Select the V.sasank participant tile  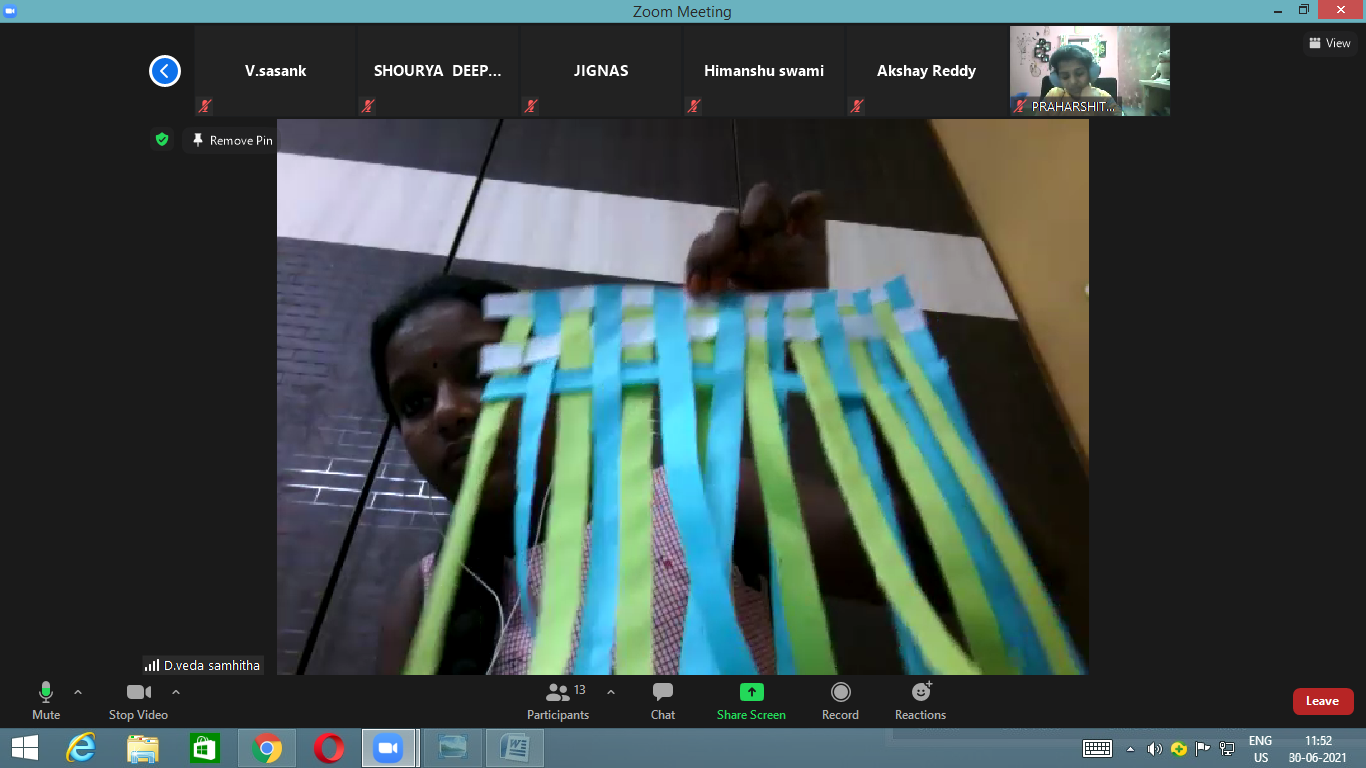point(276,71)
